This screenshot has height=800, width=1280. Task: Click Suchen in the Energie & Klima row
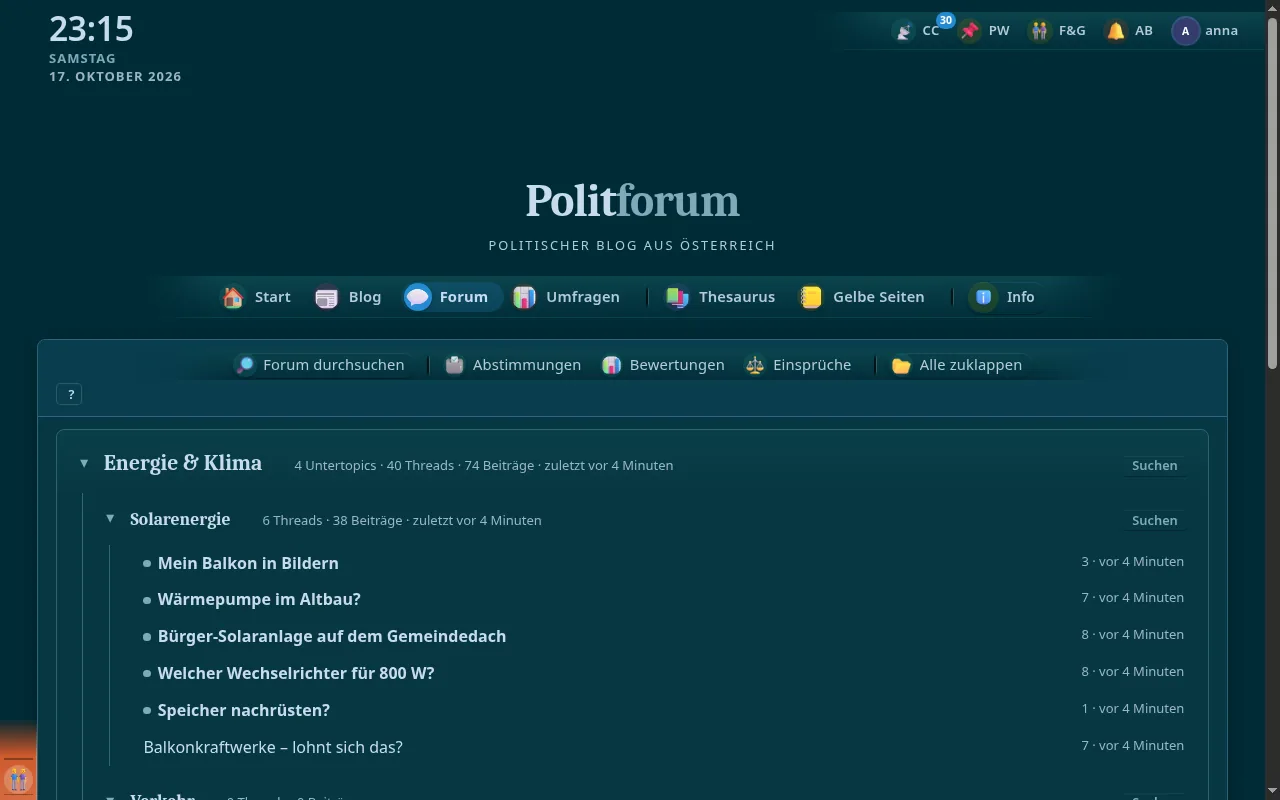point(1154,465)
